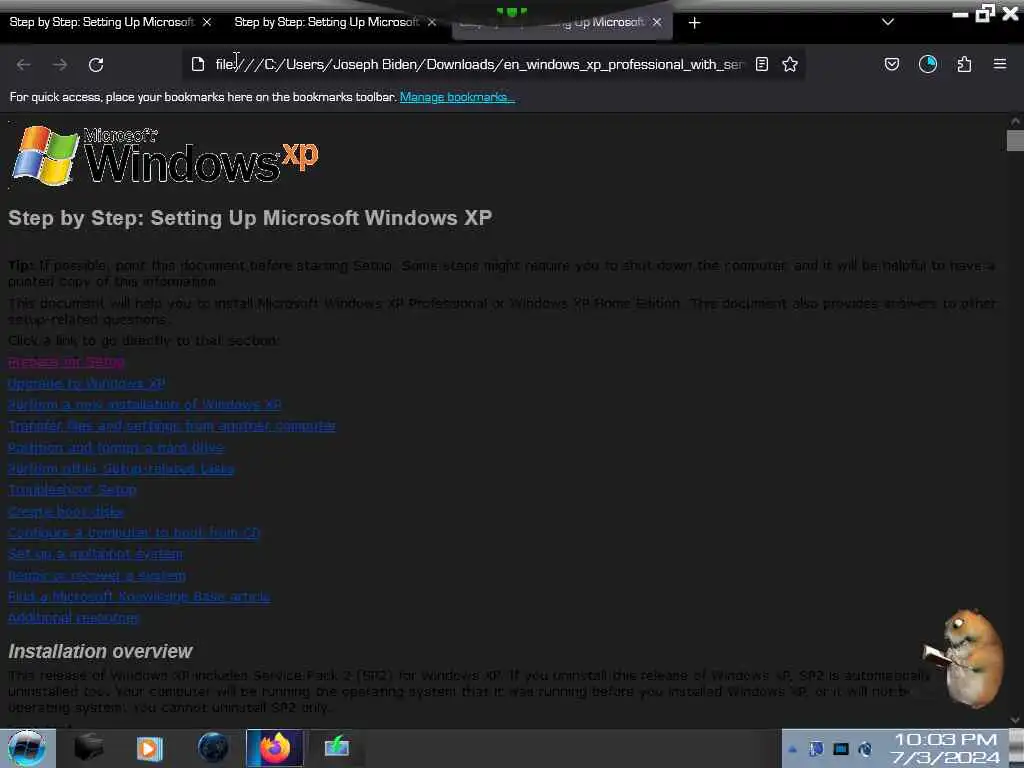Image resolution: width=1024 pixels, height=768 pixels.
Task: Open a new tab with plus button
Action: tap(694, 23)
